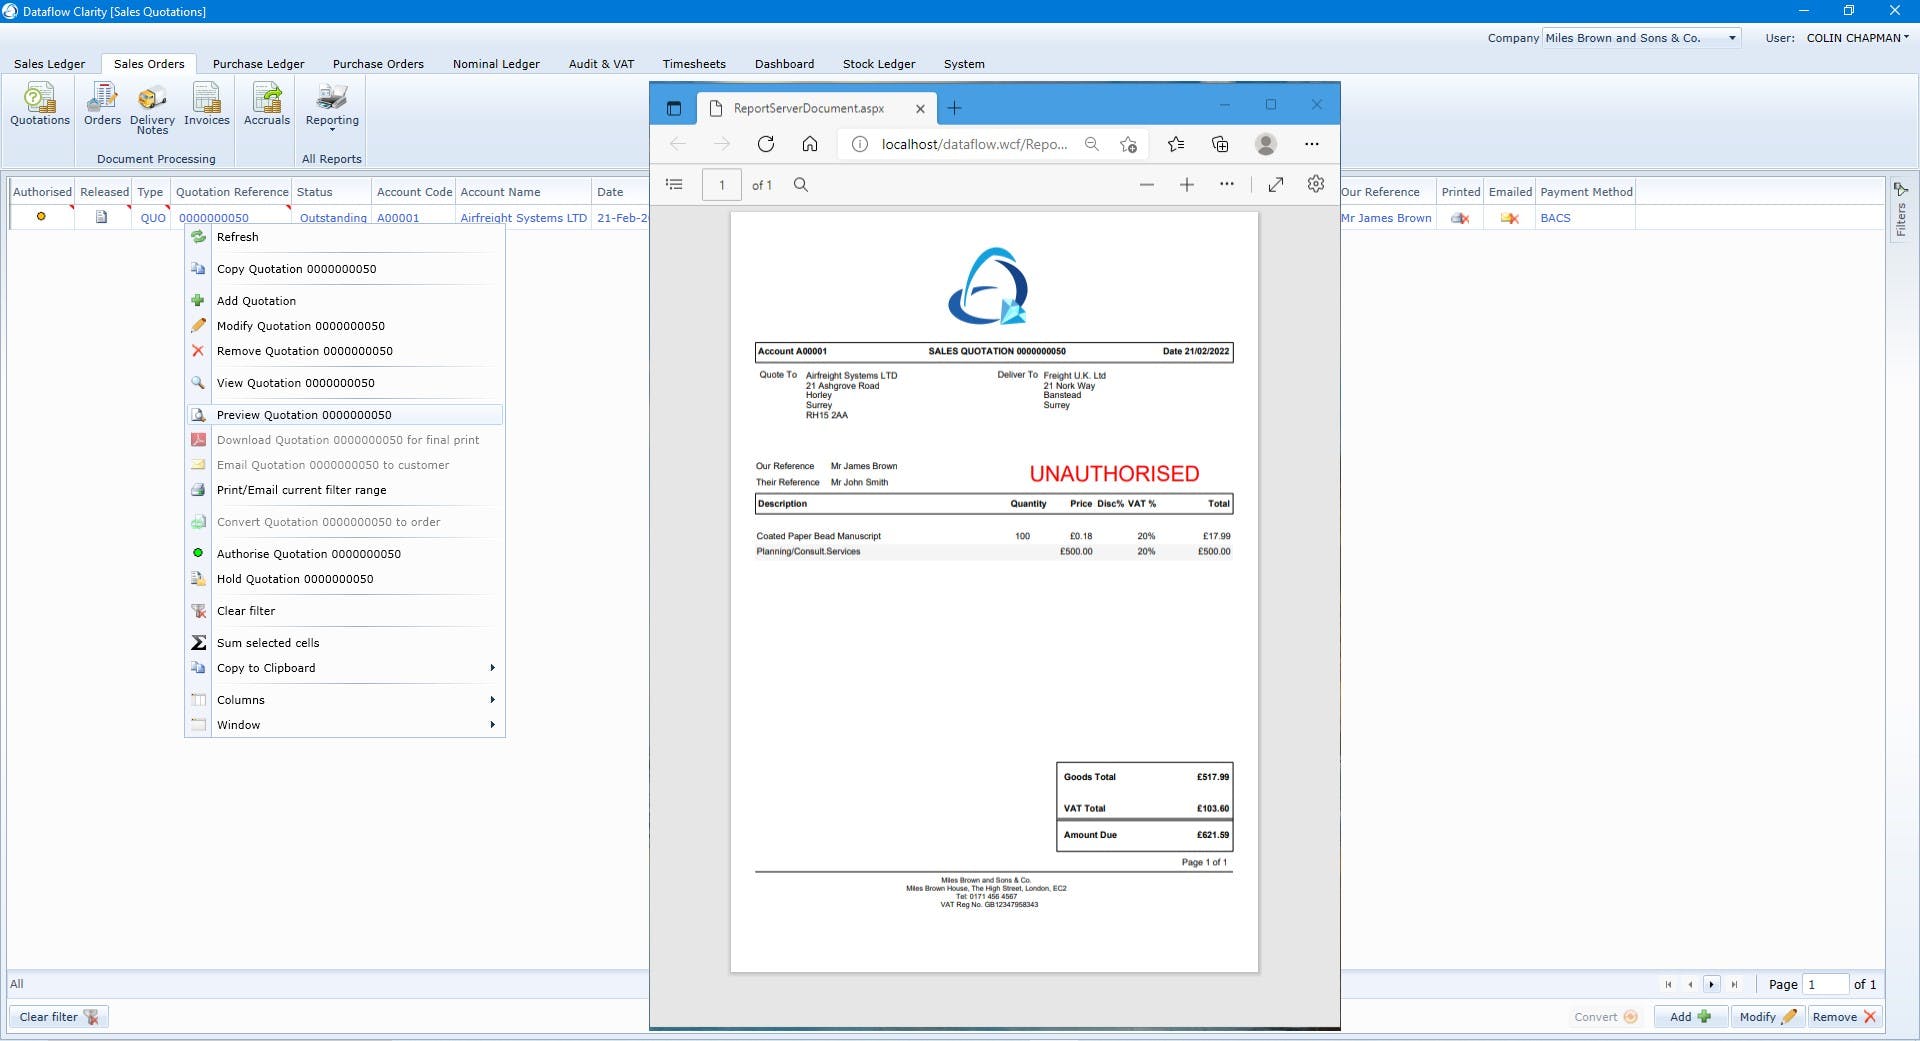
Task: Open the Company selector dropdown
Action: tap(1732, 38)
